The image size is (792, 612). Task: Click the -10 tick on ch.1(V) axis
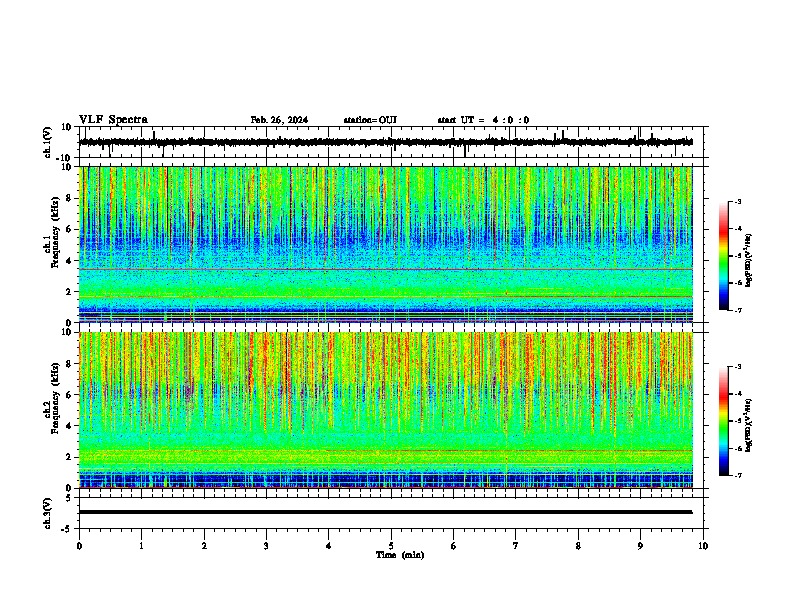(64, 158)
